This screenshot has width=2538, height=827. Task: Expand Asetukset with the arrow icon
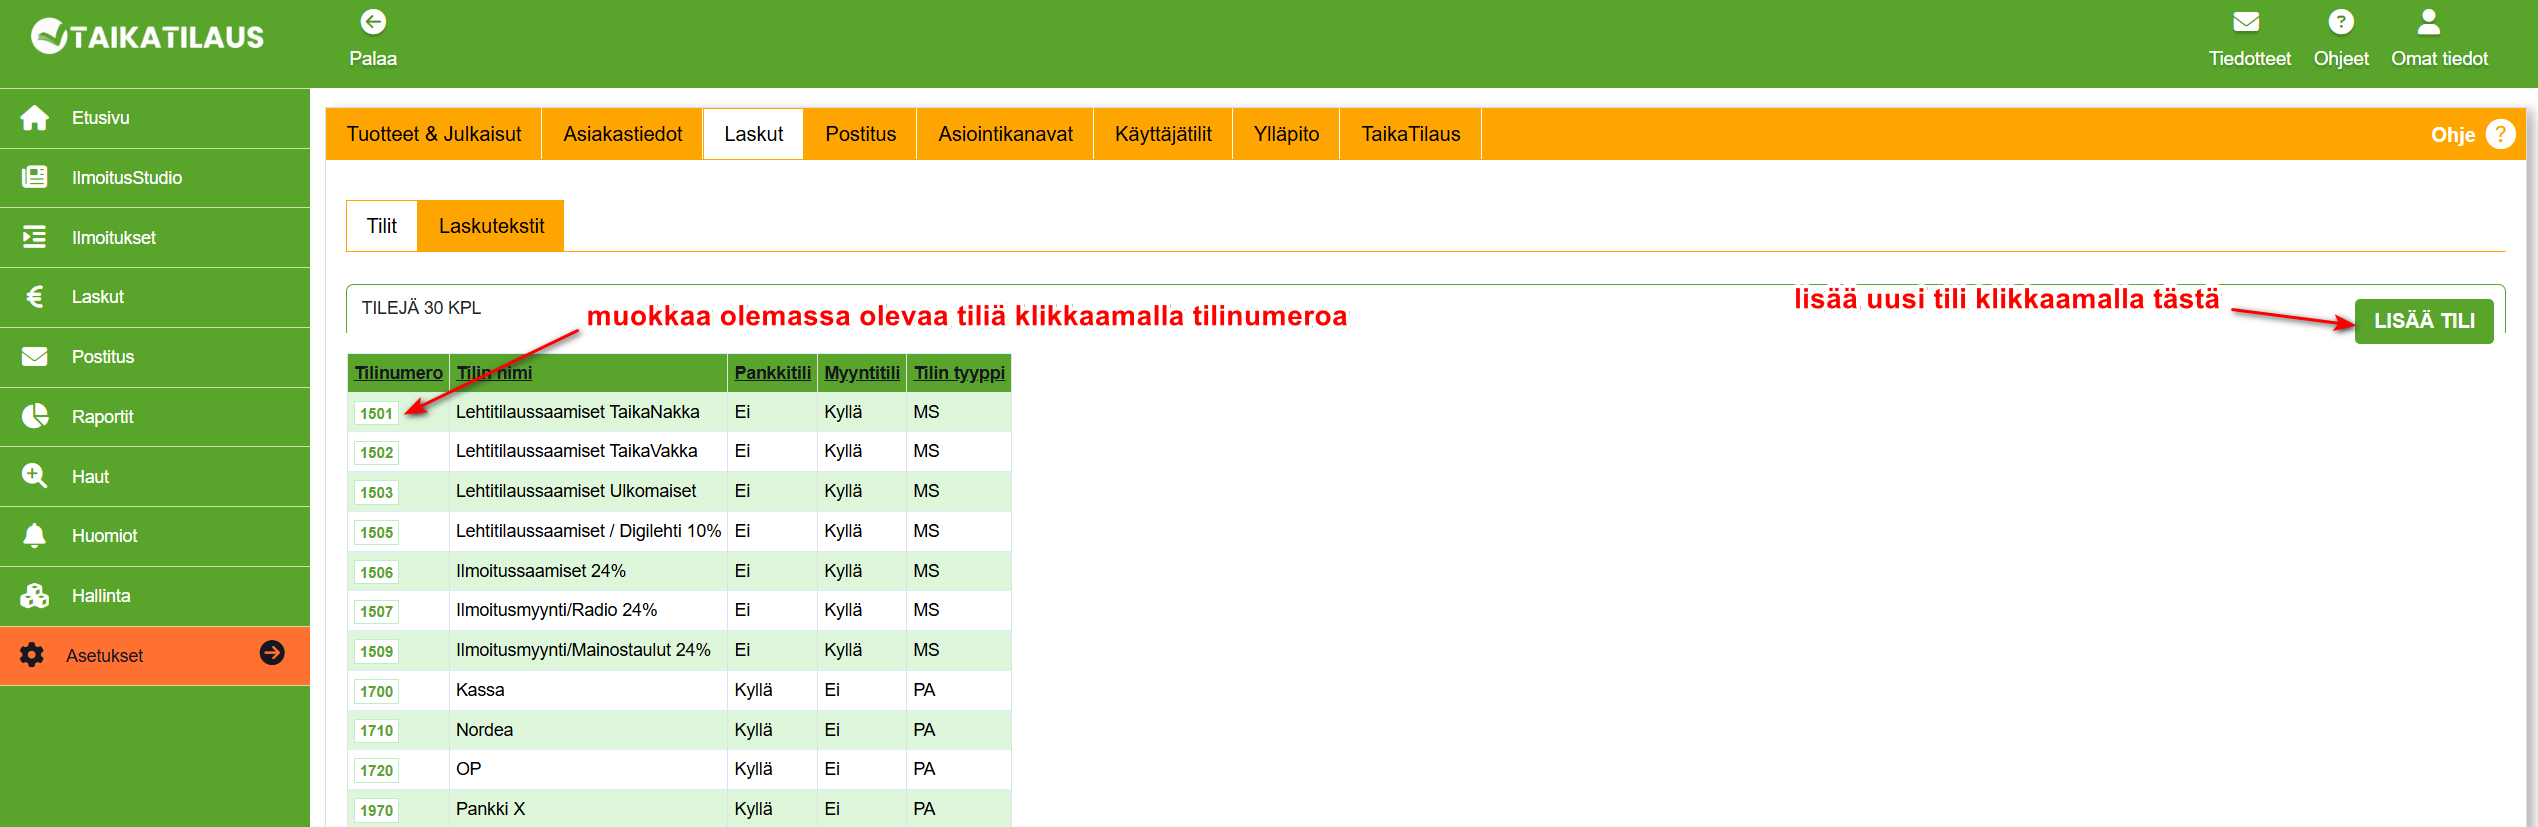272,653
